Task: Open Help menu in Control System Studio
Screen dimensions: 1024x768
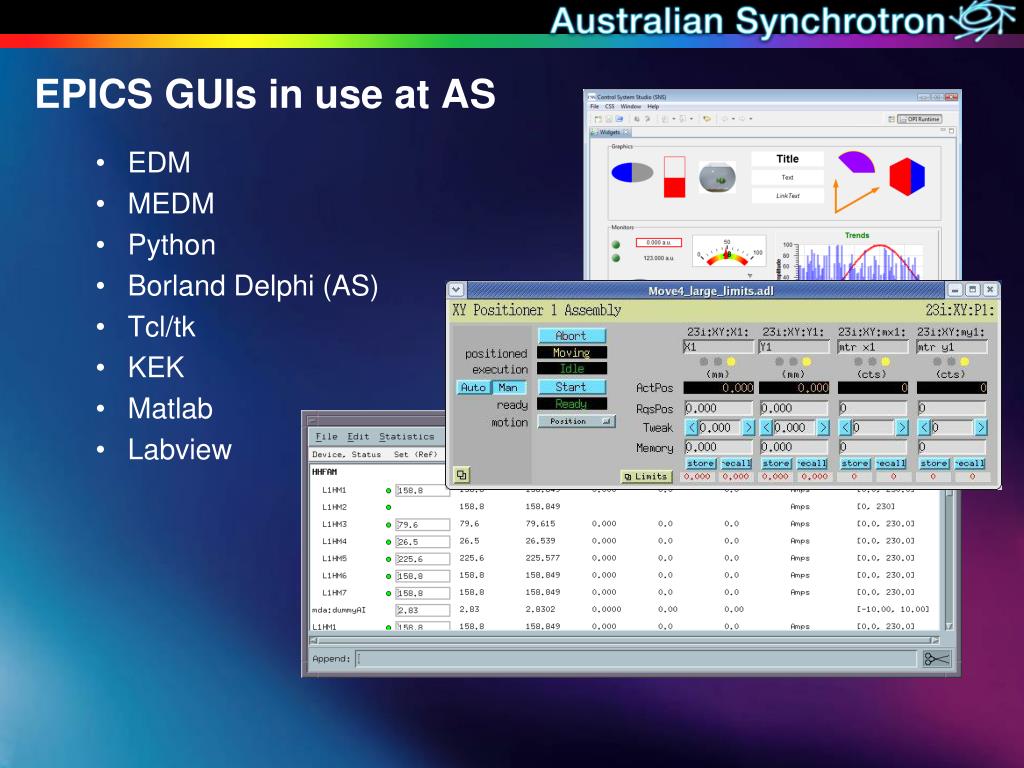Action: coord(653,106)
